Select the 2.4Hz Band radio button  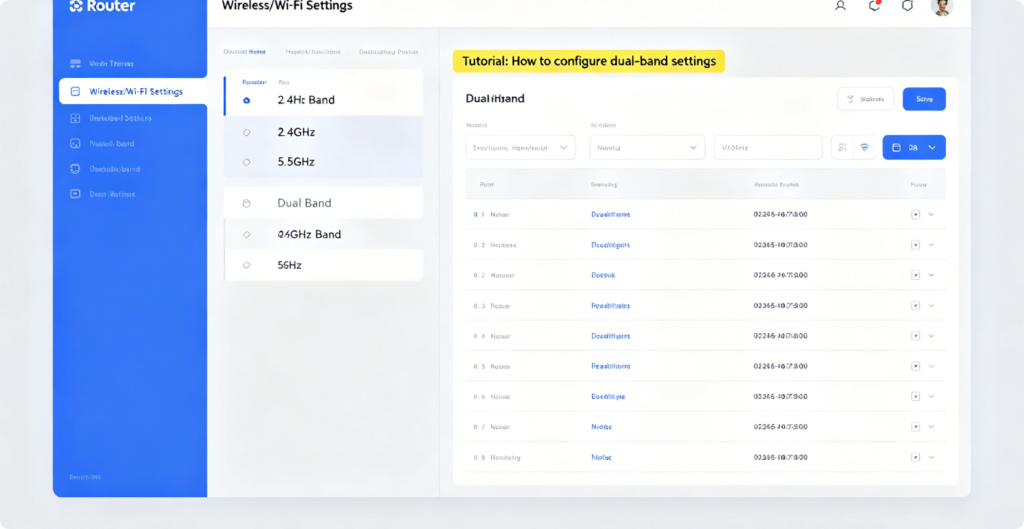coord(246,101)
